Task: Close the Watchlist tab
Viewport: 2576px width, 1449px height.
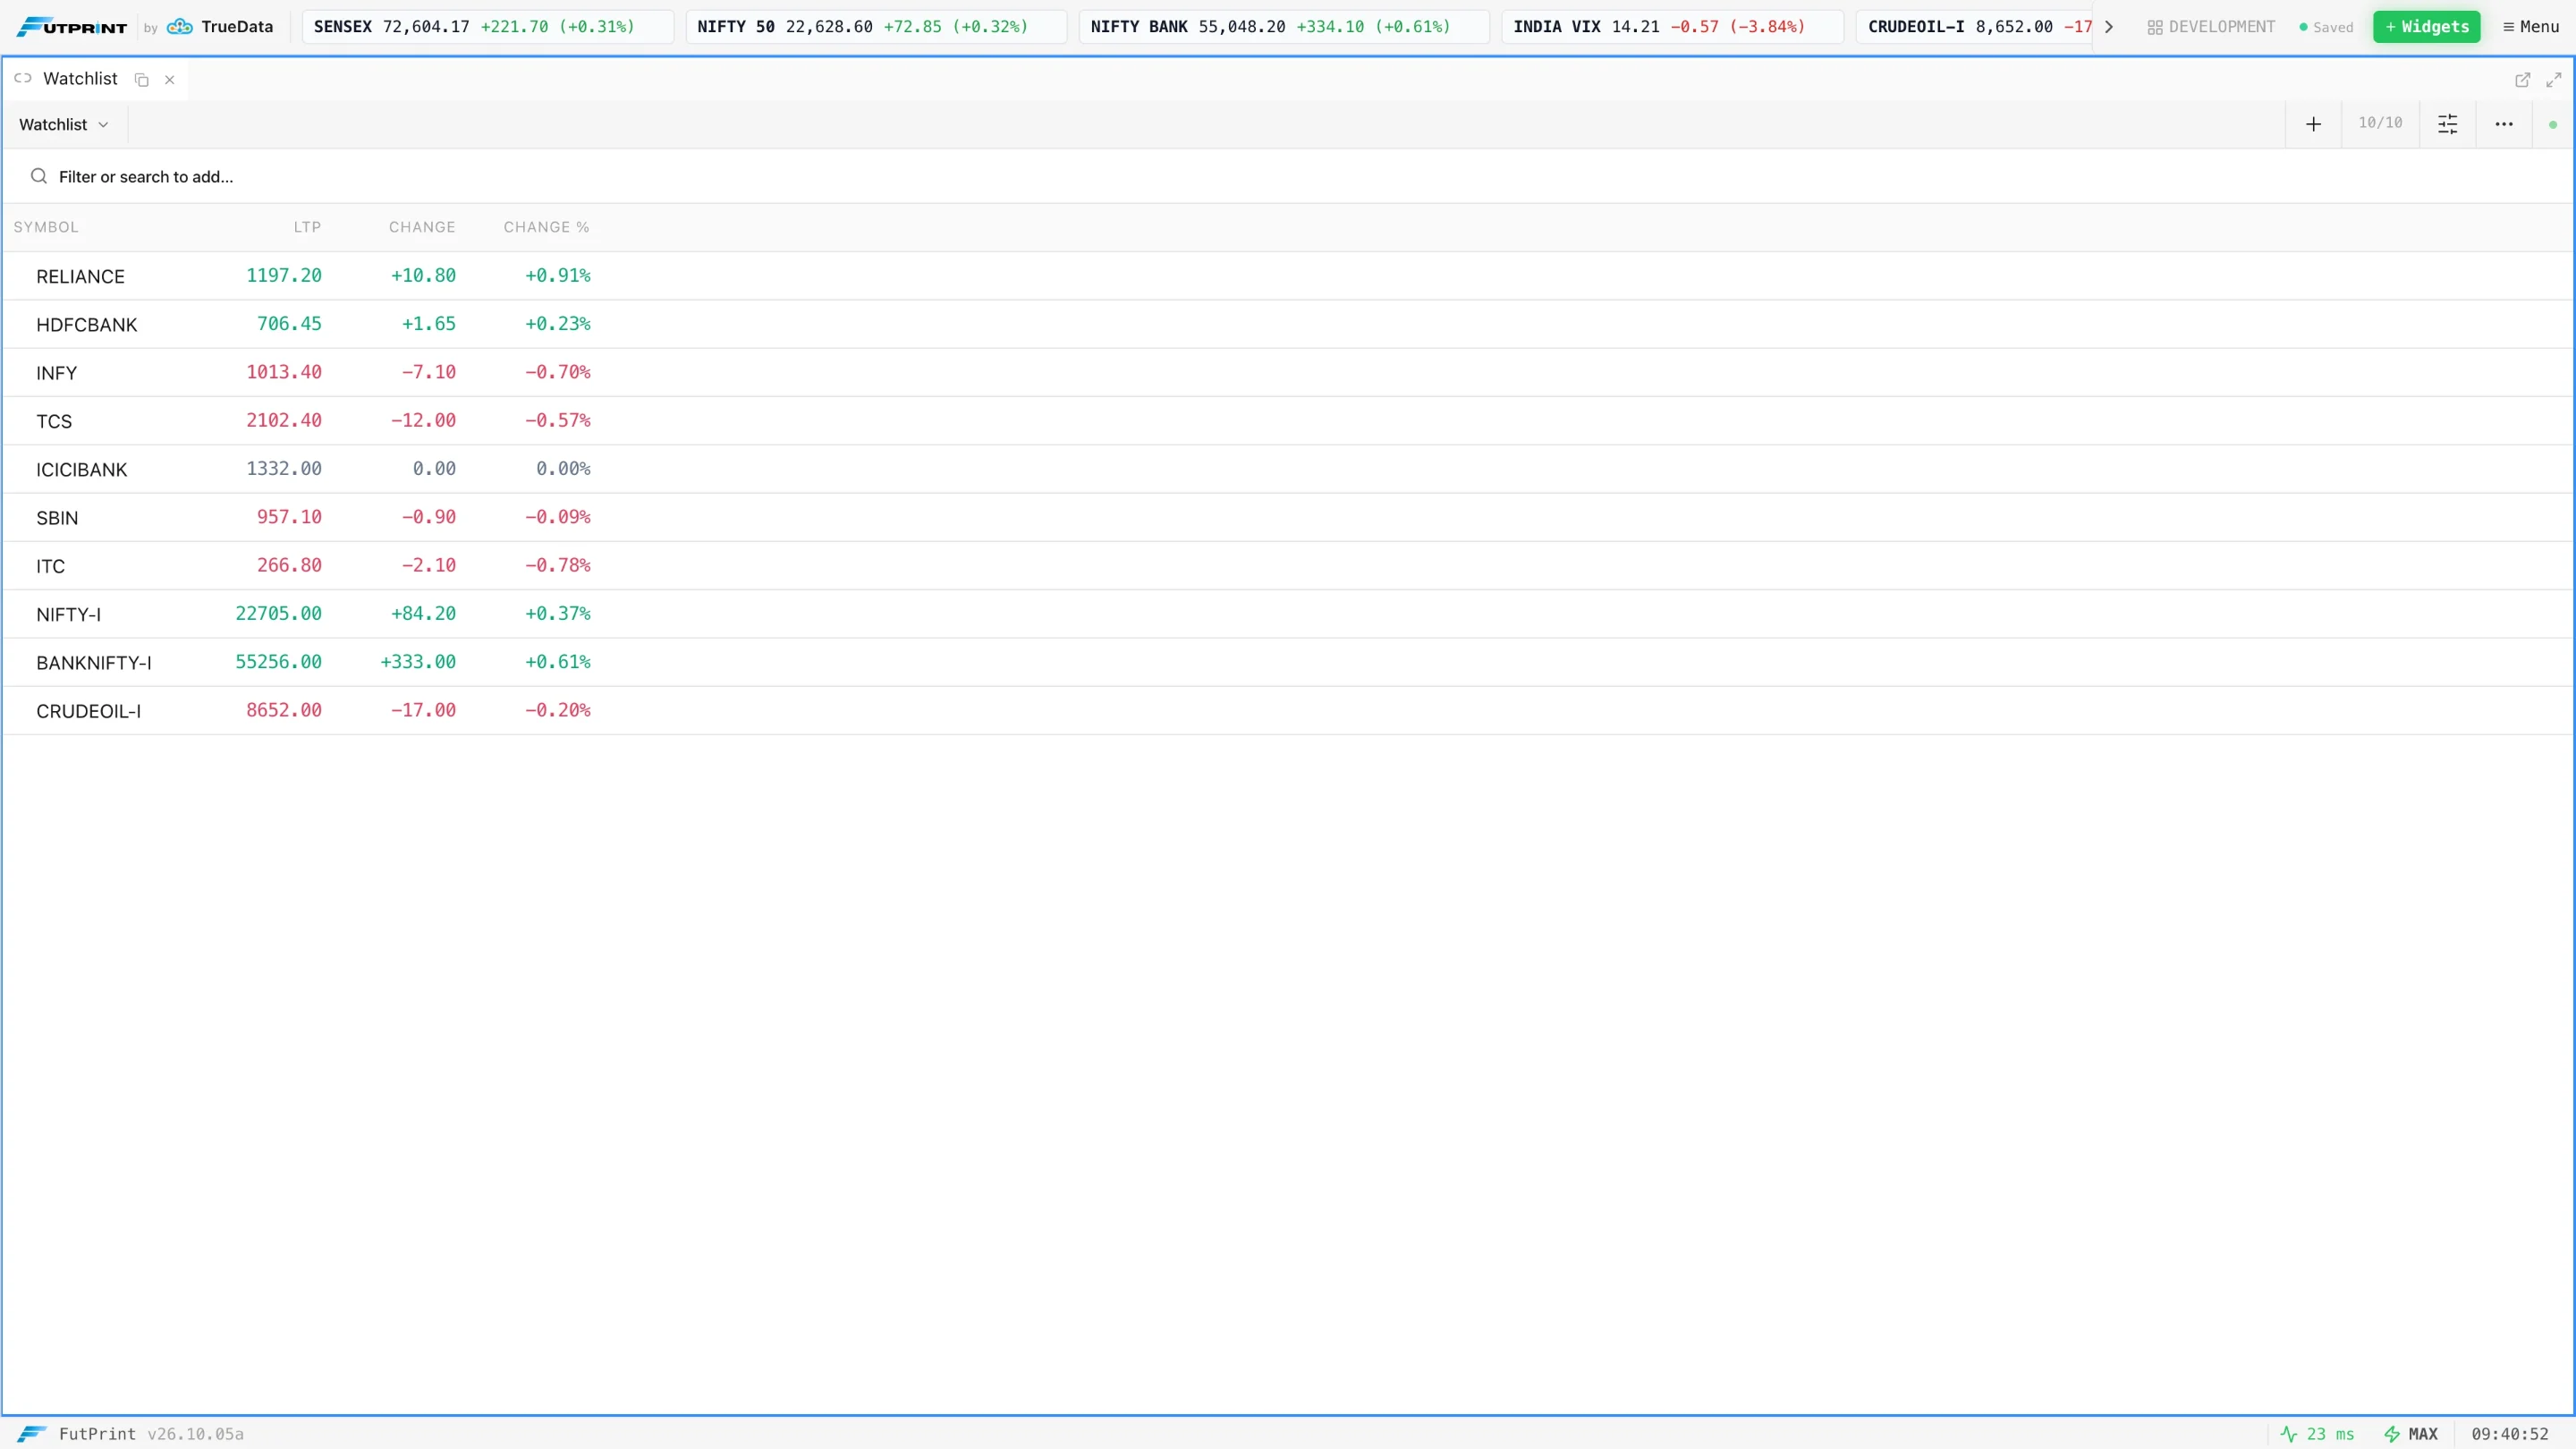Action: (x=170, y=80)
